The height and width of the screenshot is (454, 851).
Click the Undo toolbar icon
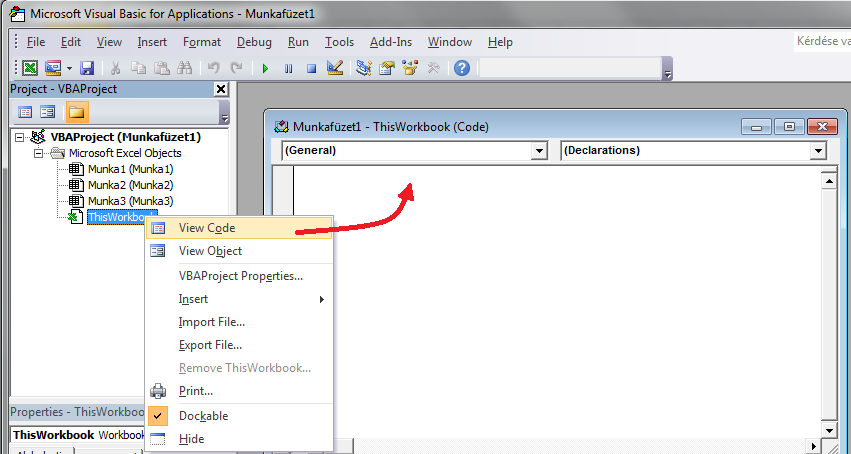(x=213, y=68)
